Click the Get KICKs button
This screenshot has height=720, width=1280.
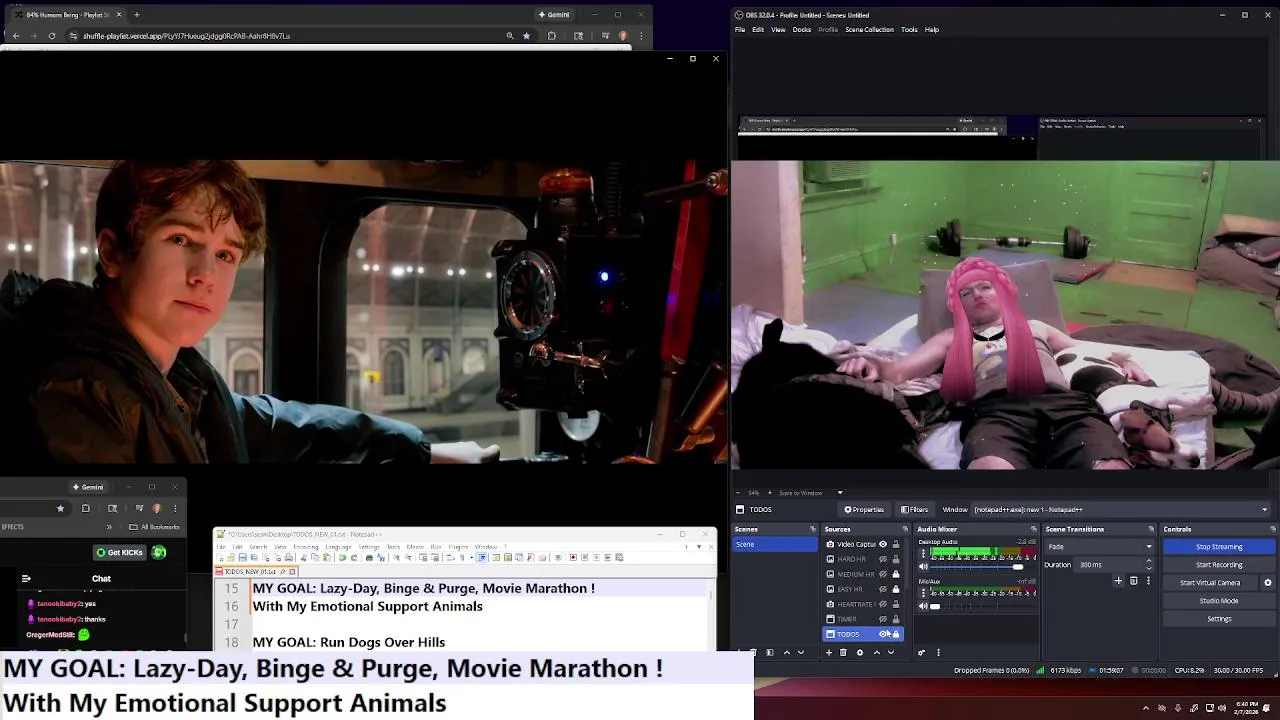pos(119,552)
